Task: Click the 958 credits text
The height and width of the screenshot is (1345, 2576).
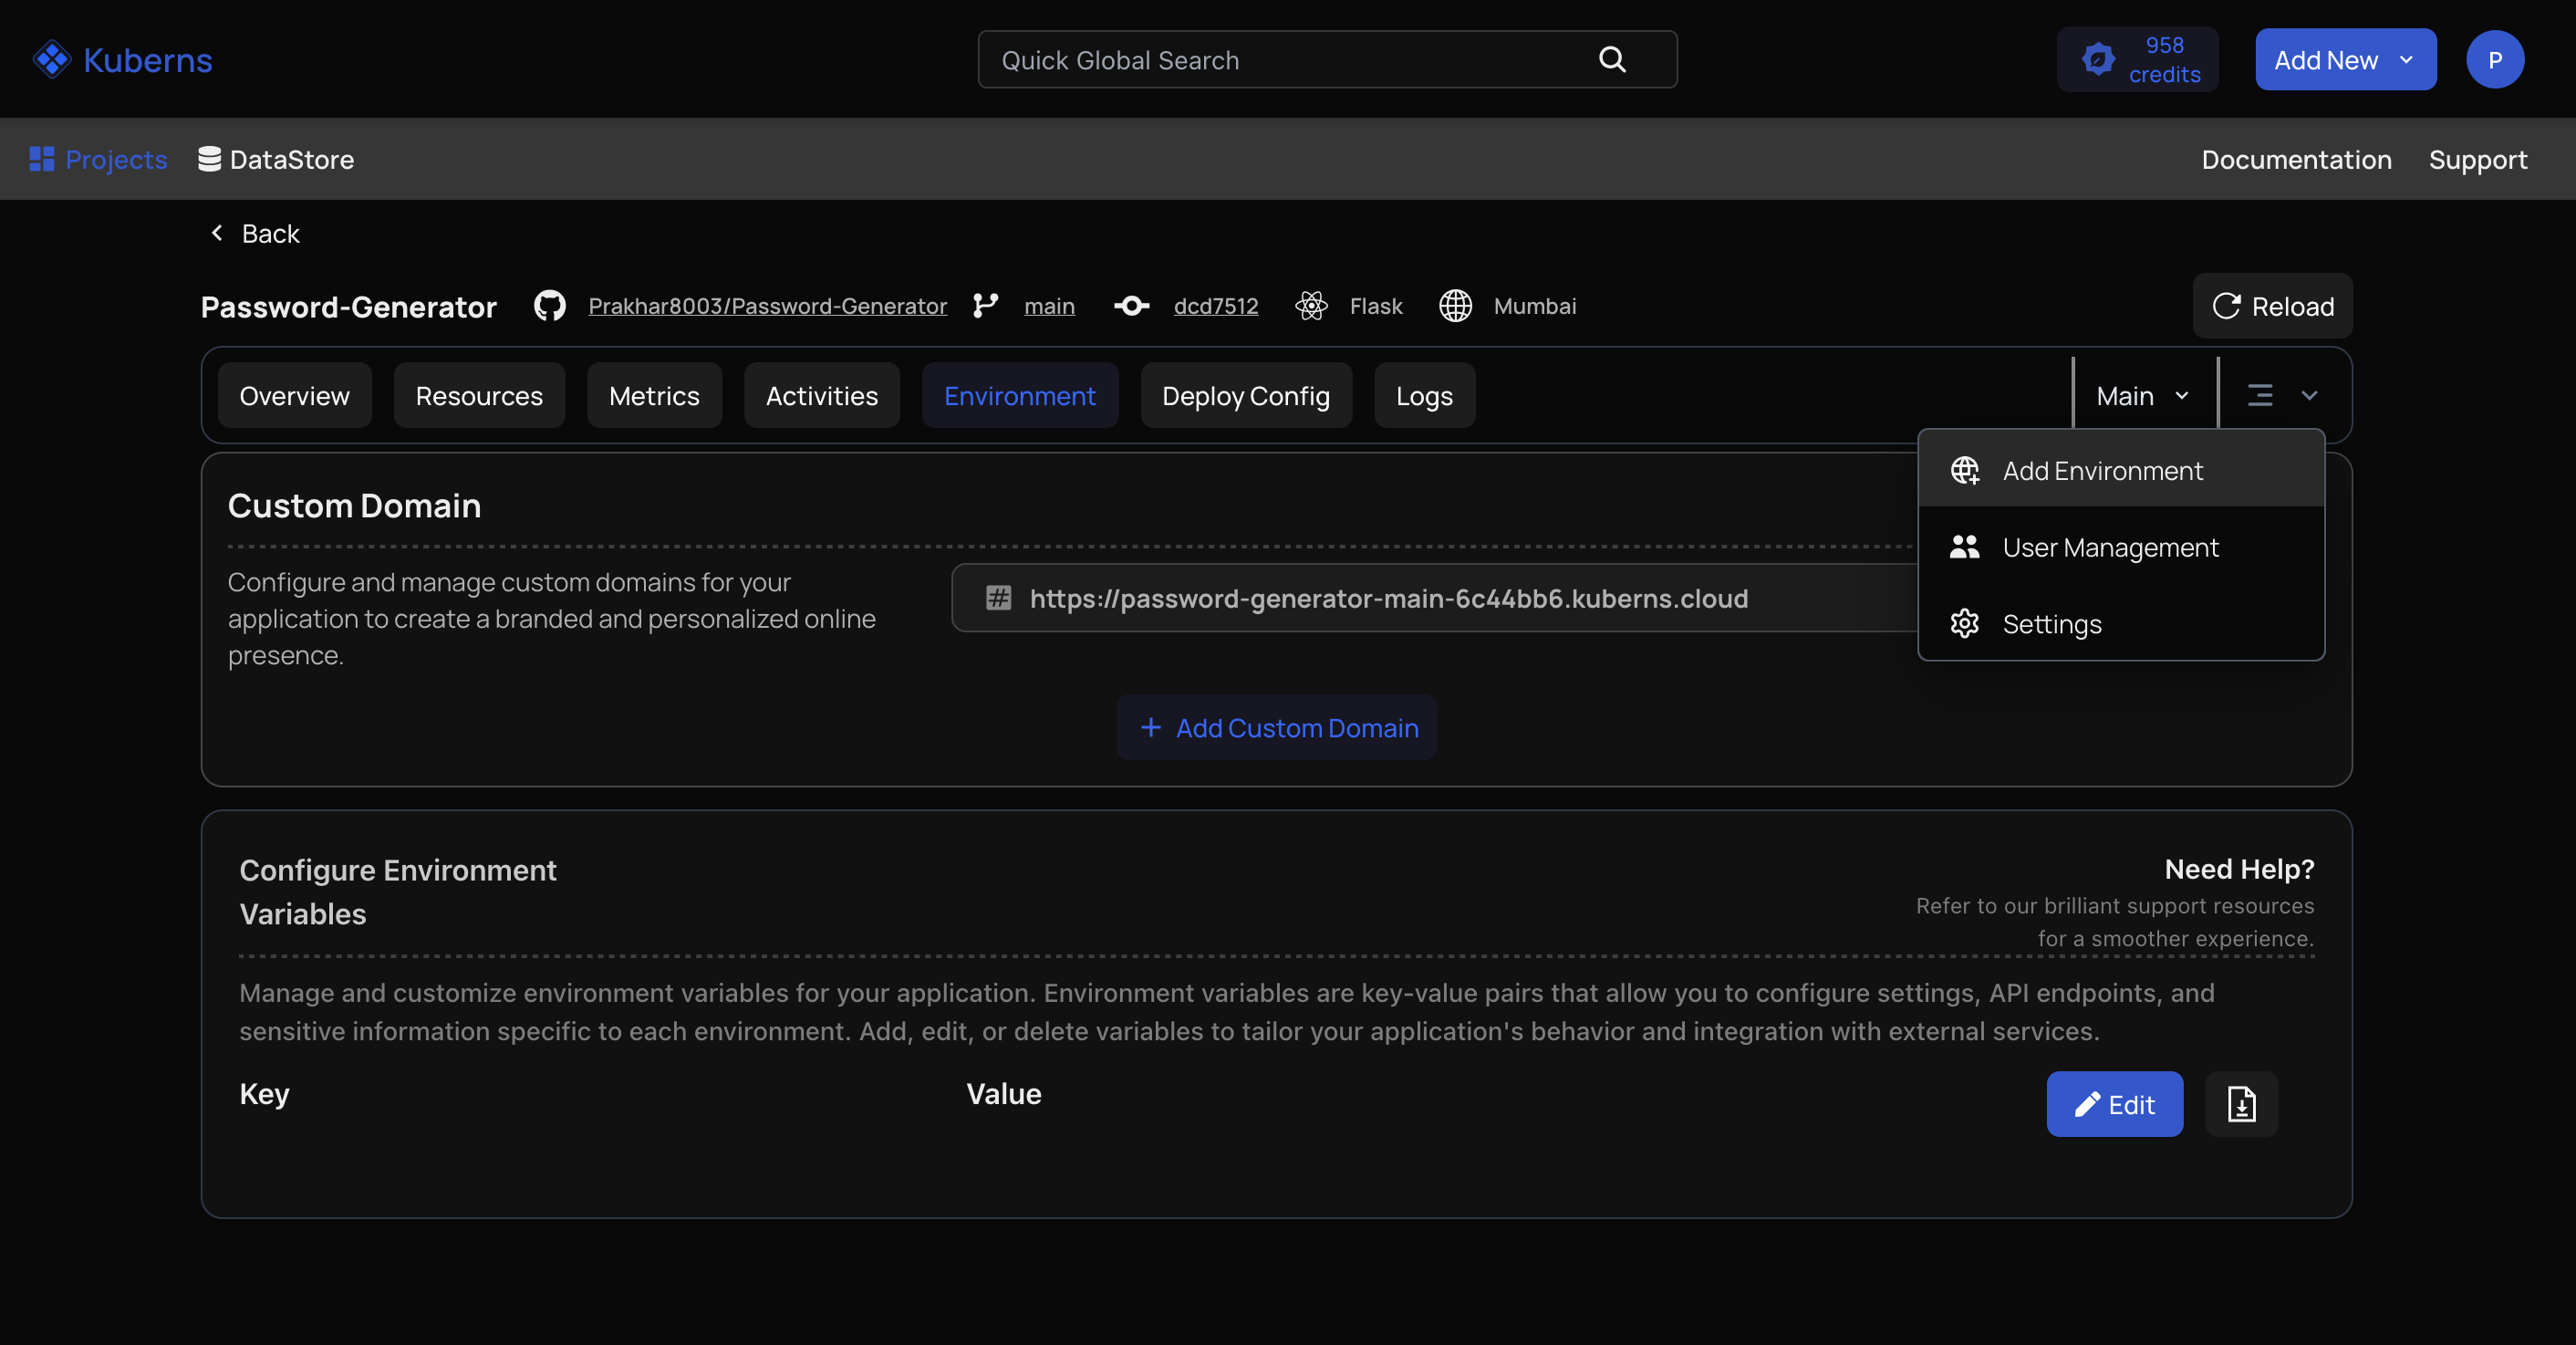Action: [x=2164, y=60]
